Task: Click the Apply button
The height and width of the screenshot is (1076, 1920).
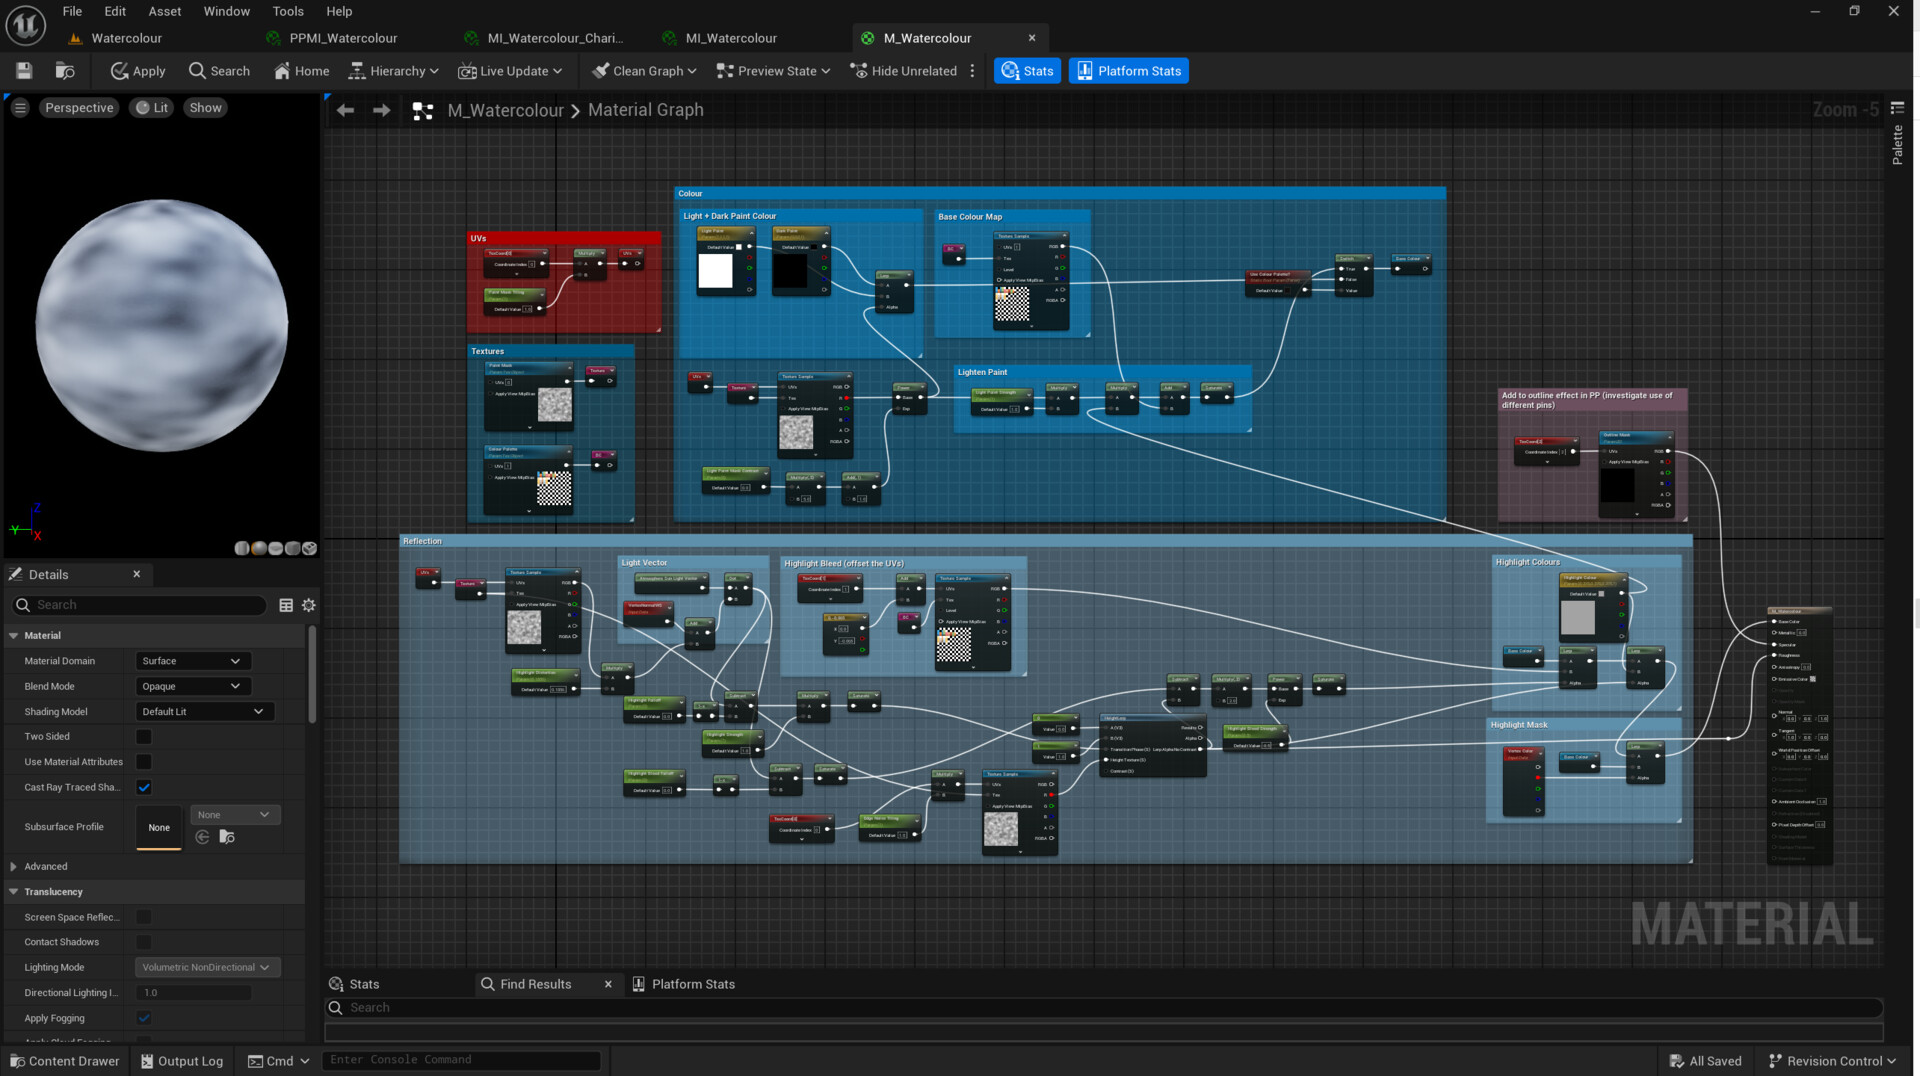Action: [x=138, y=71]
